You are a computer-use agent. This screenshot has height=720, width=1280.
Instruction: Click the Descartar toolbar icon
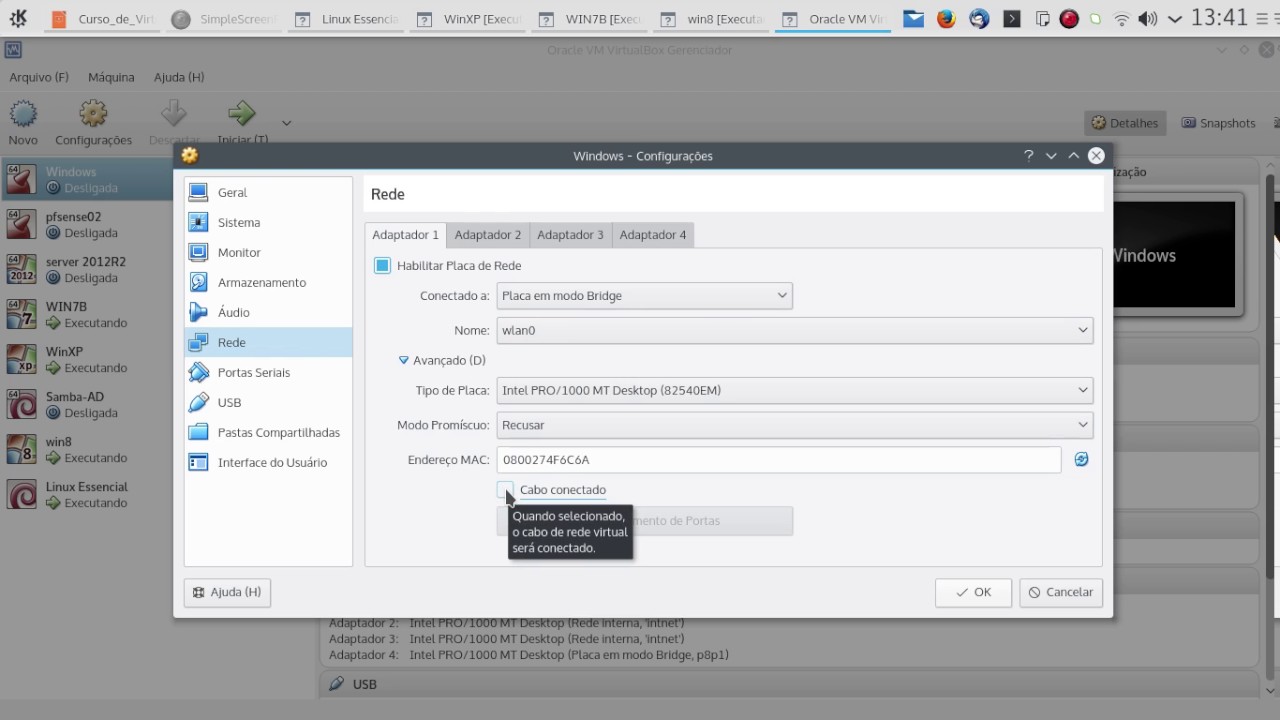[x=174, y=122]
